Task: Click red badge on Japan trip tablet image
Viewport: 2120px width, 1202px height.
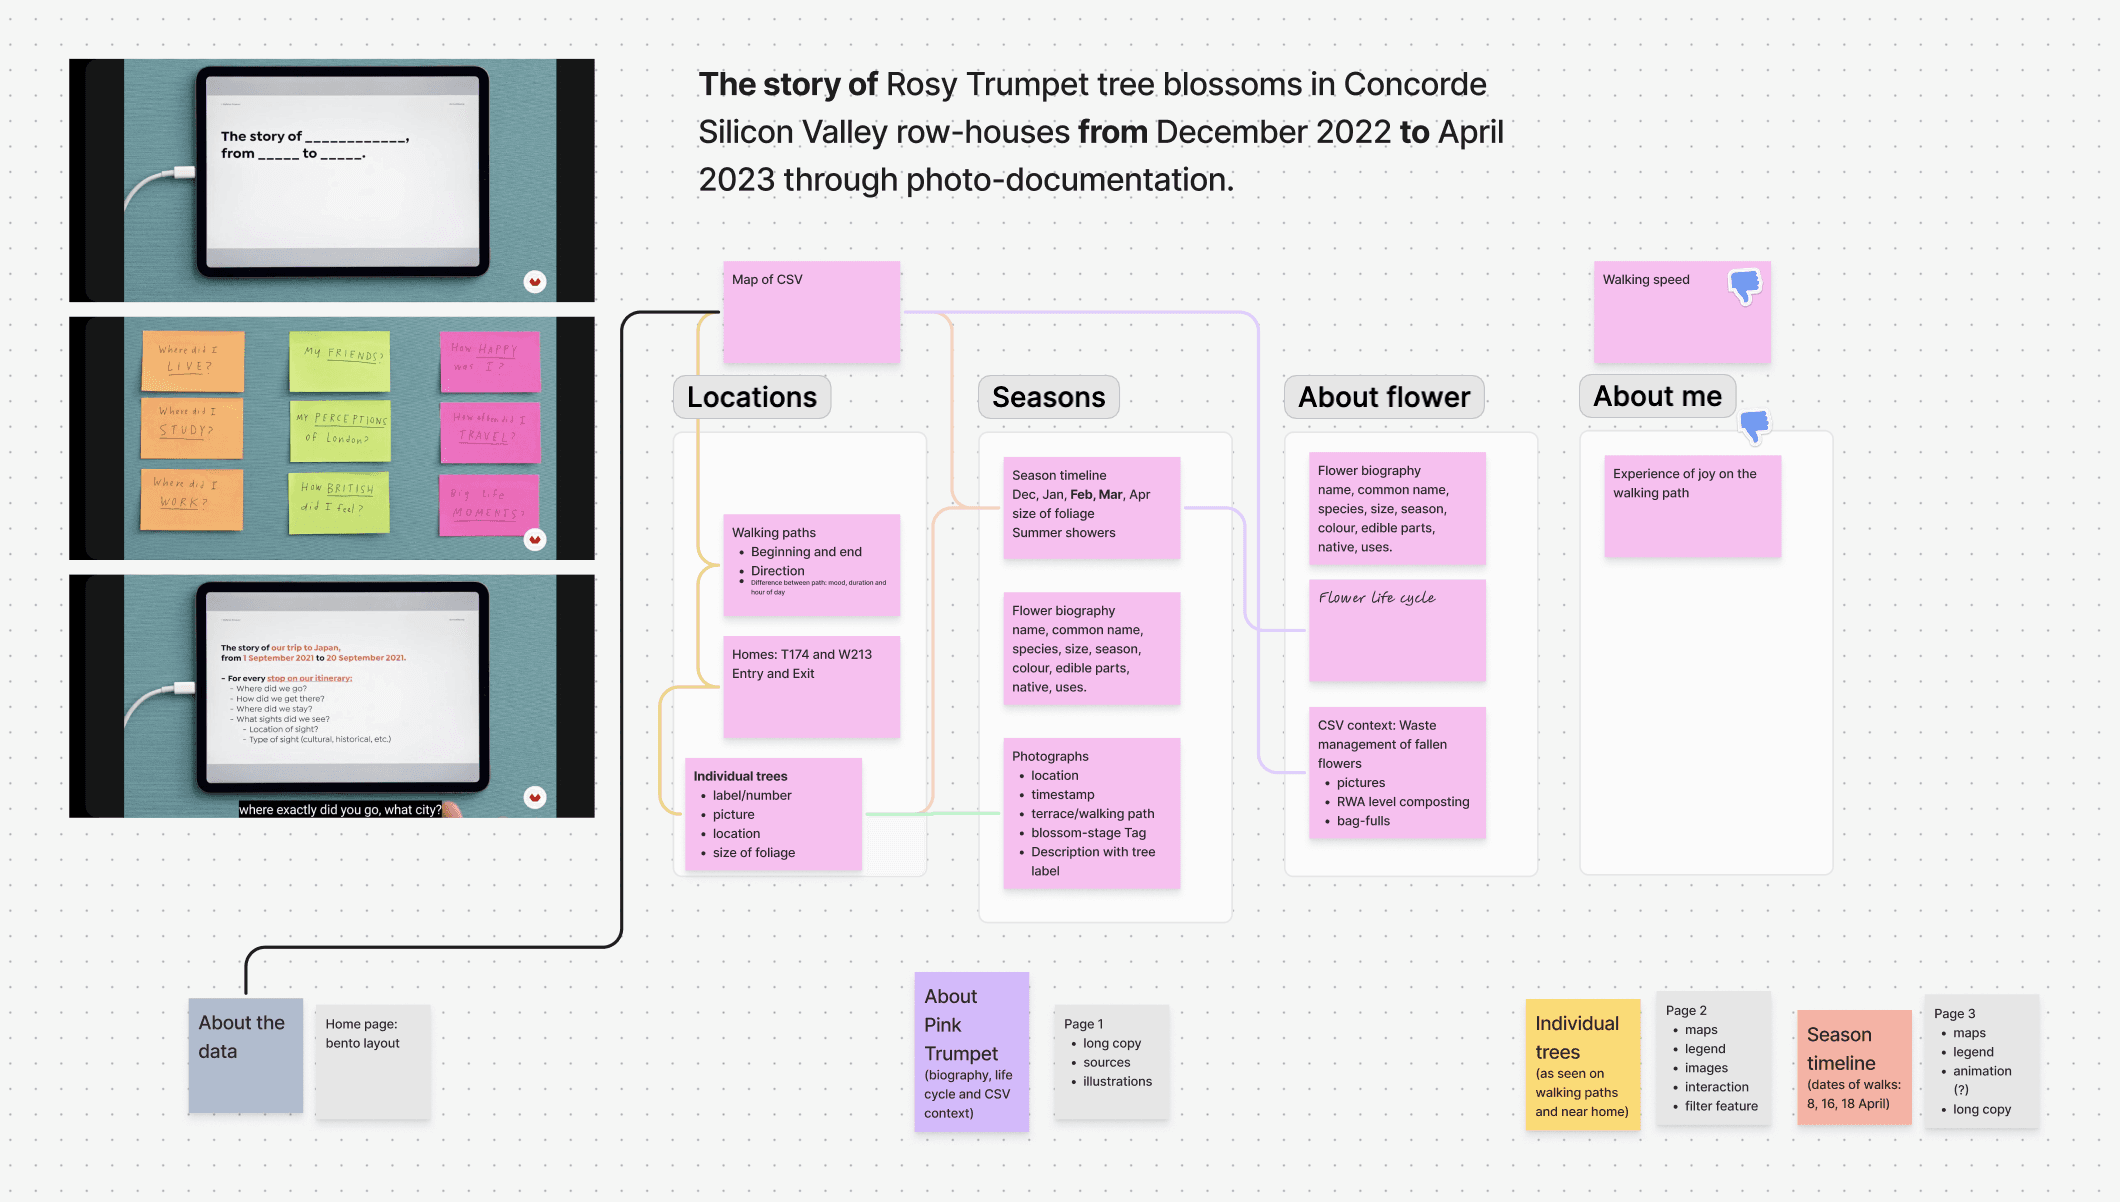Action: (x=535, y=797)
